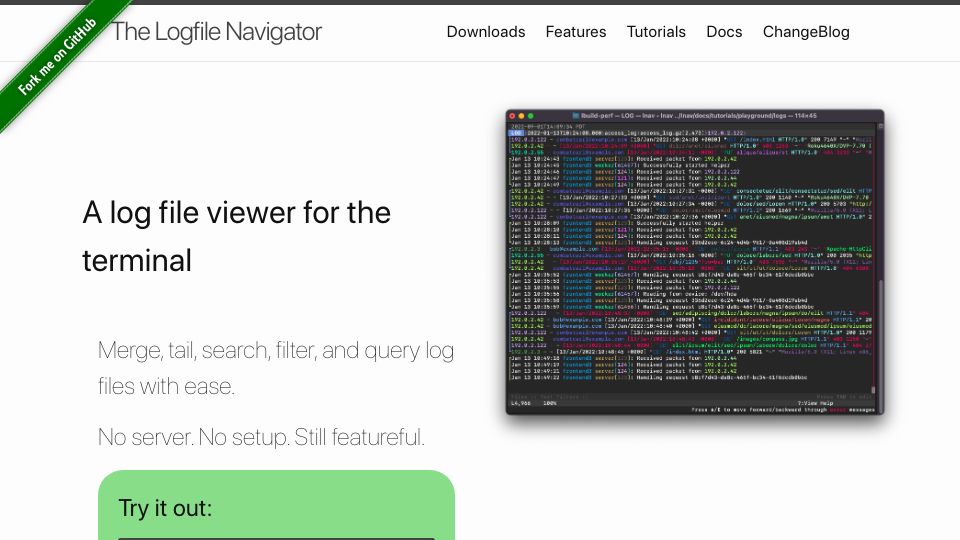
Task: Visit the ChangeBlog page
Action: (806, 32)
